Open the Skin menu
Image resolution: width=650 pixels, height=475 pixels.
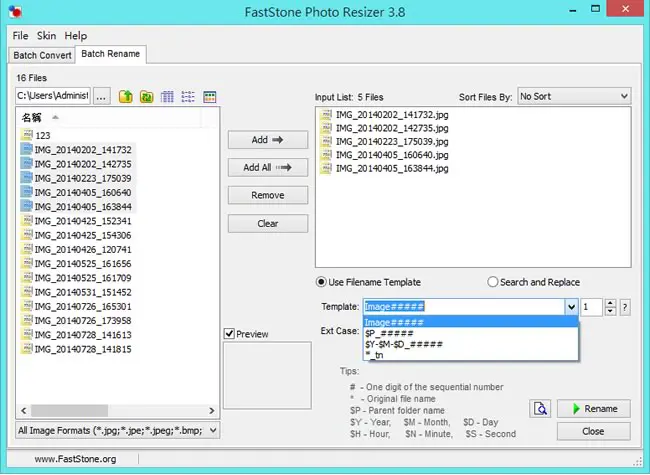tap(46, 36)
